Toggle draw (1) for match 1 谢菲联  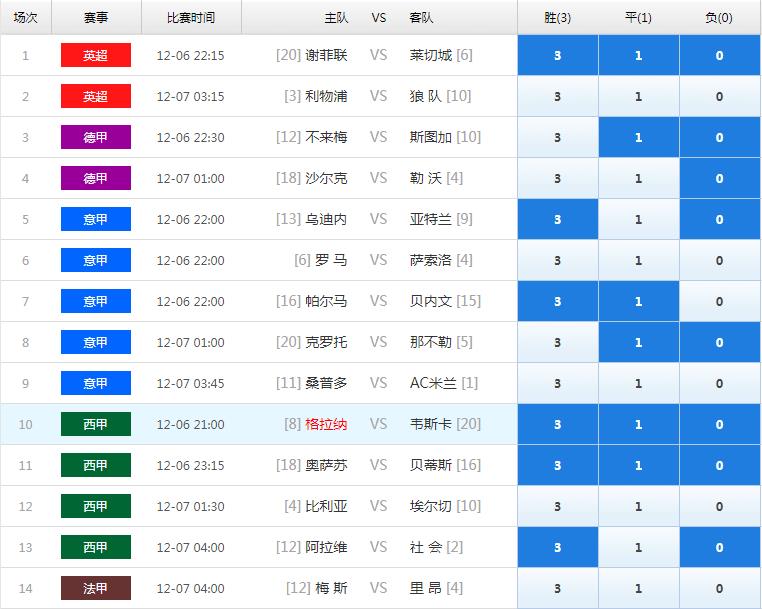tap(639, 55)
